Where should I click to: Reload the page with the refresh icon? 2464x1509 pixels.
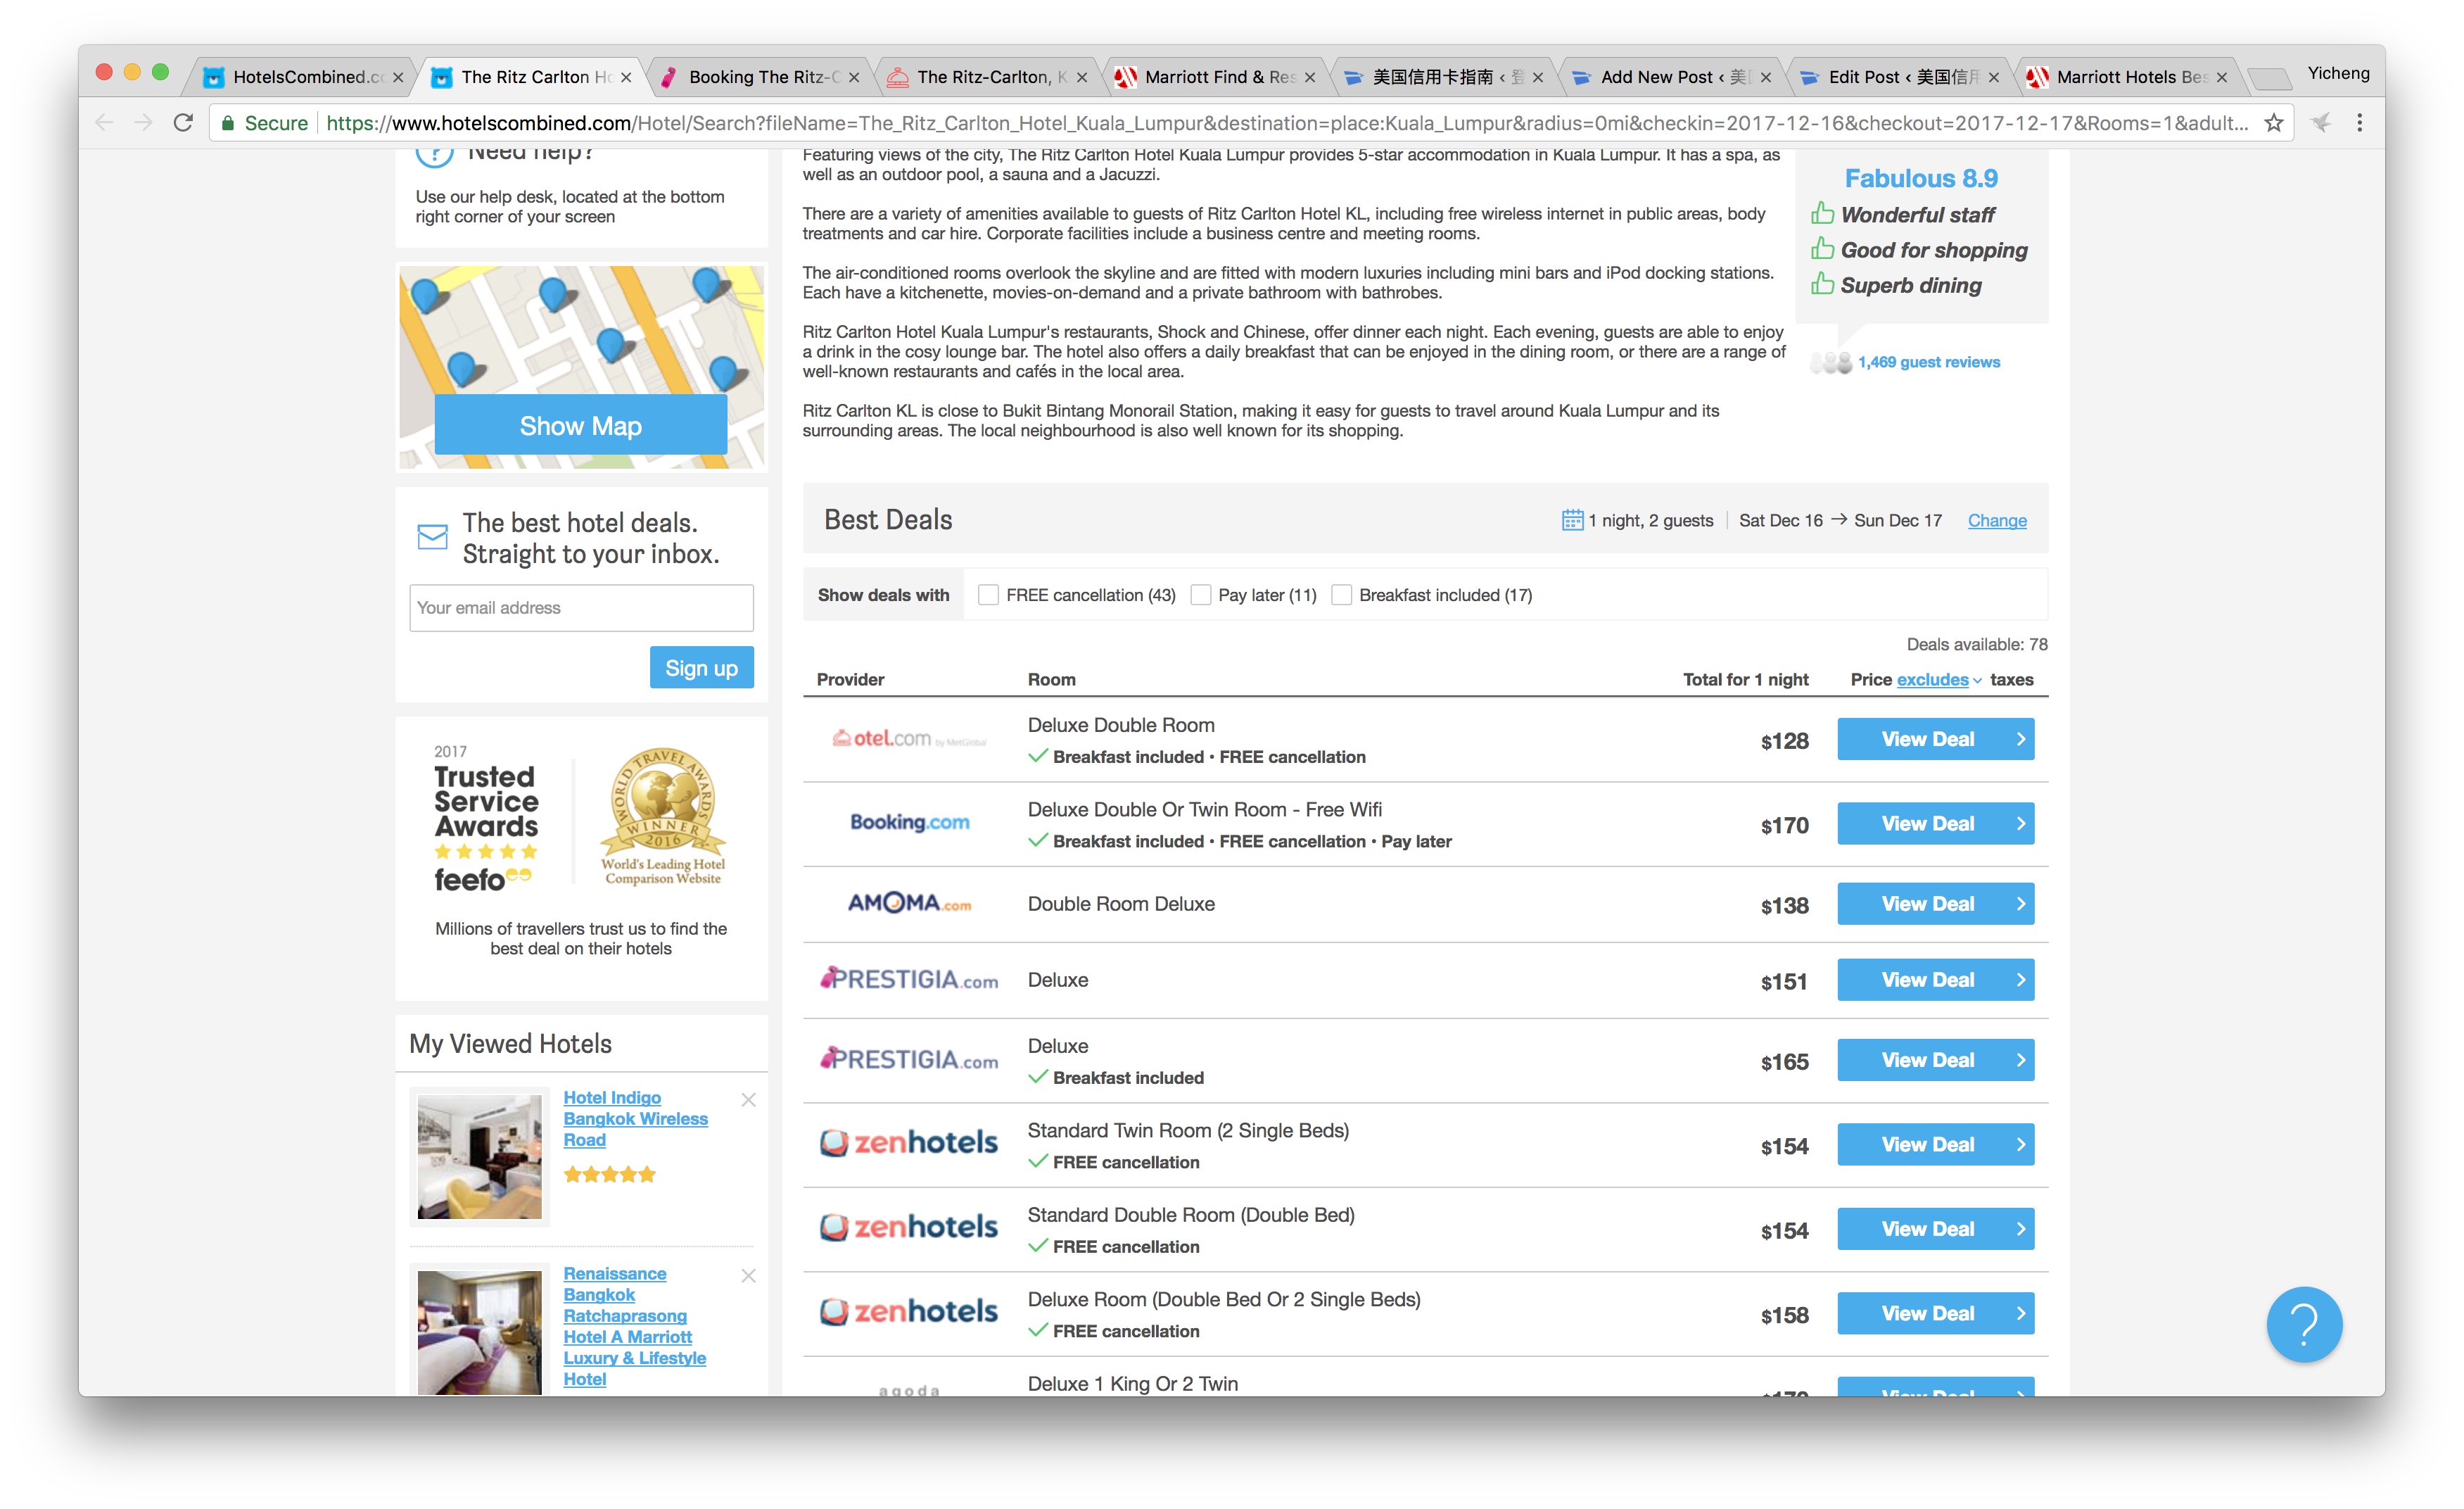tap(183, 123)
